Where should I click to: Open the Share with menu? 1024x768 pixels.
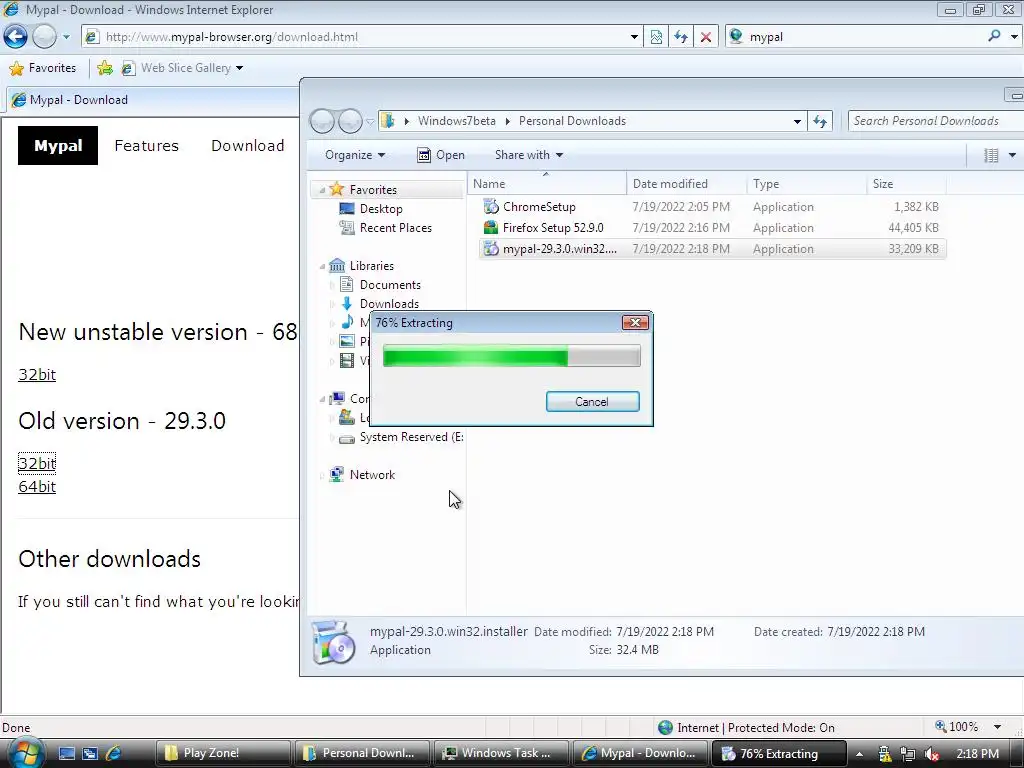coord(528,155)
